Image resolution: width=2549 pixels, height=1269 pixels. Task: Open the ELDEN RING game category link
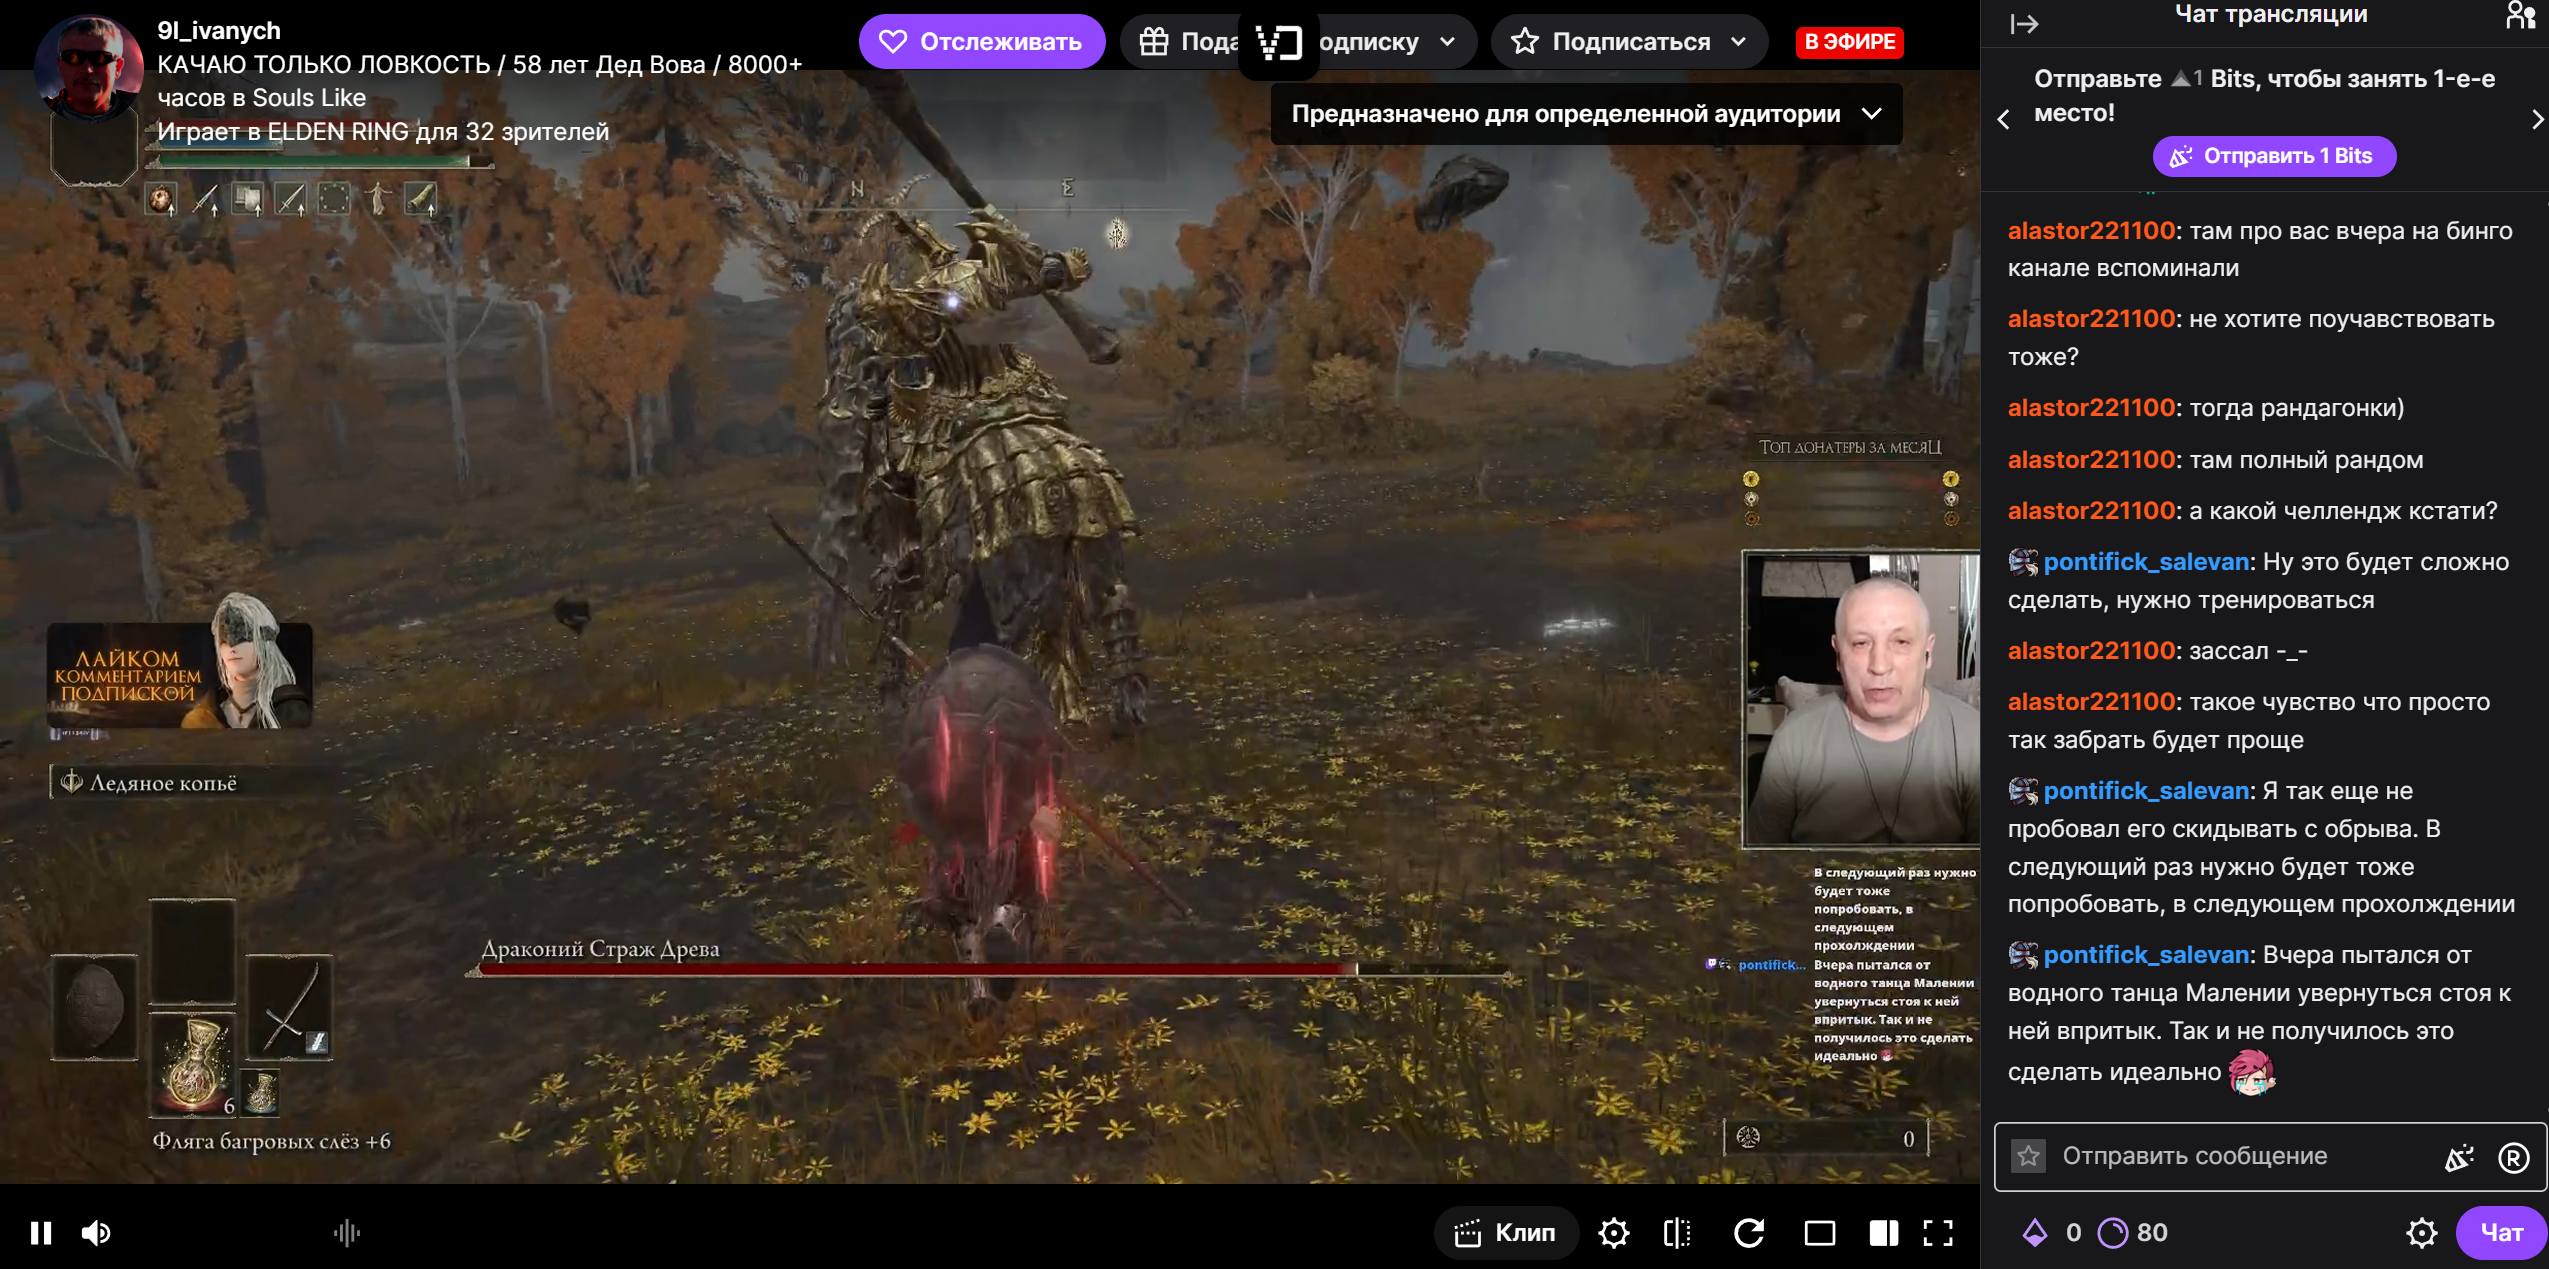pyautogui.click(x=337, y=131)
